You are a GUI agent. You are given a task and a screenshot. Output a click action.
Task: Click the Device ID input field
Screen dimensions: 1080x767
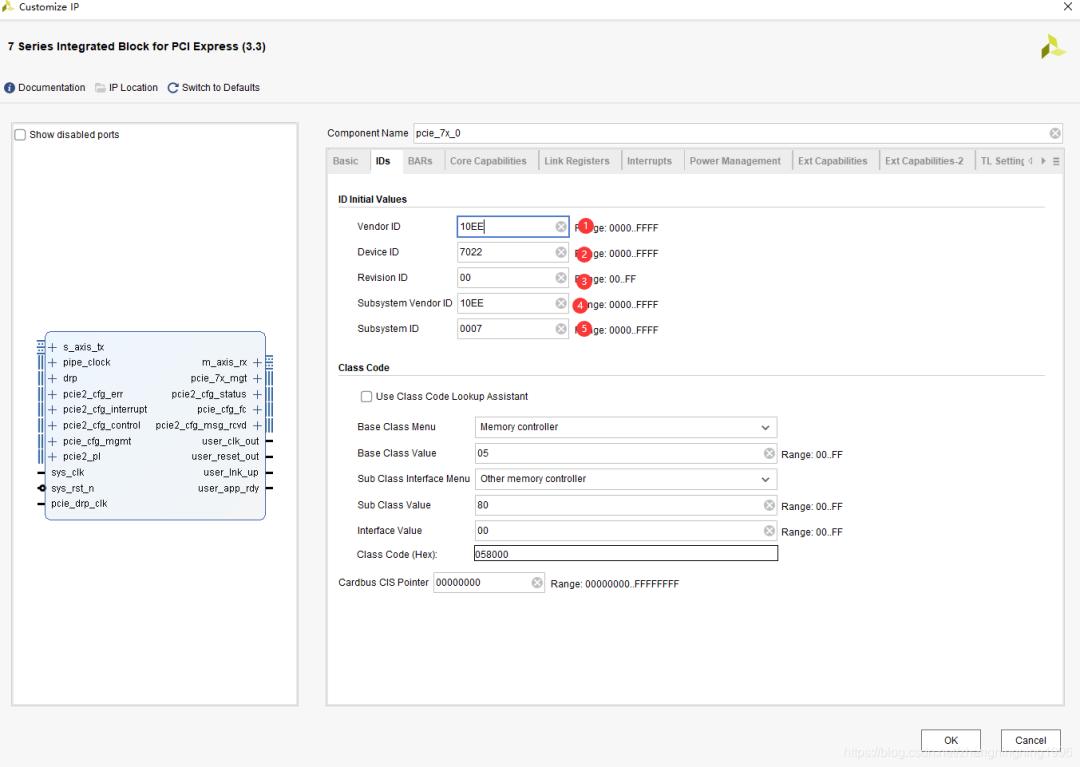505,253
